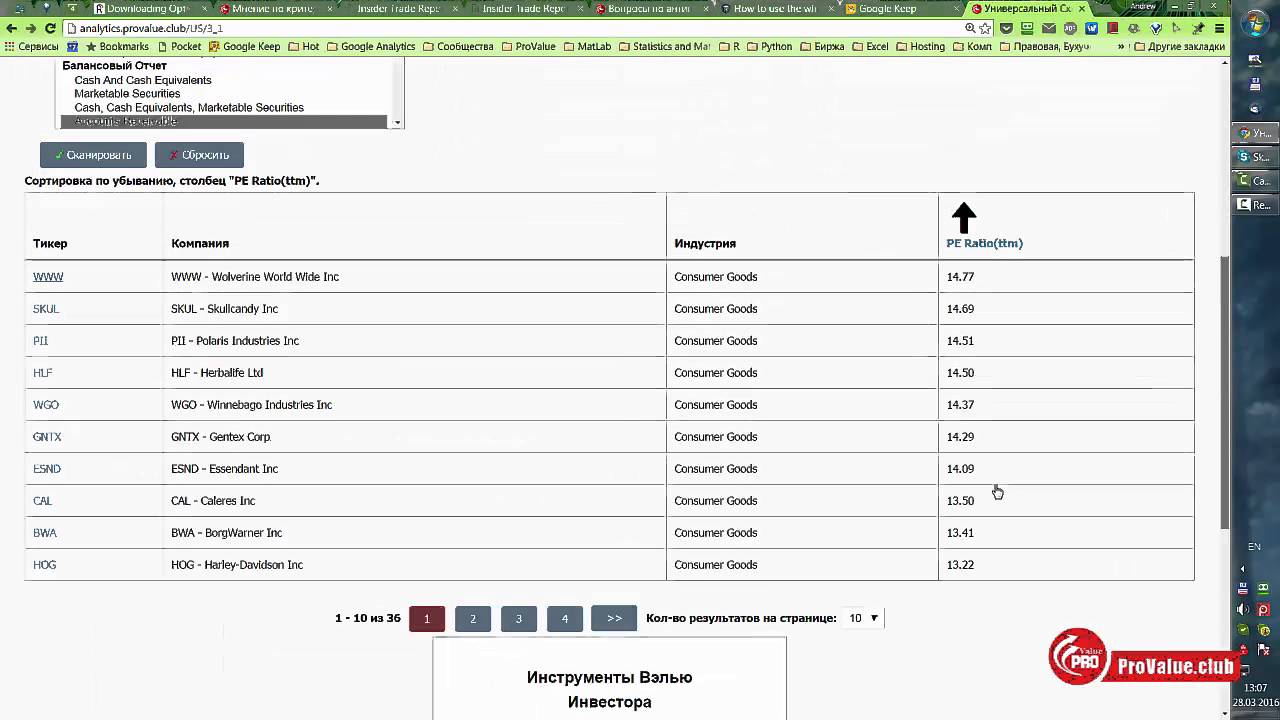
Task: Click the system clock 13:07
Action: point(1256,688)
